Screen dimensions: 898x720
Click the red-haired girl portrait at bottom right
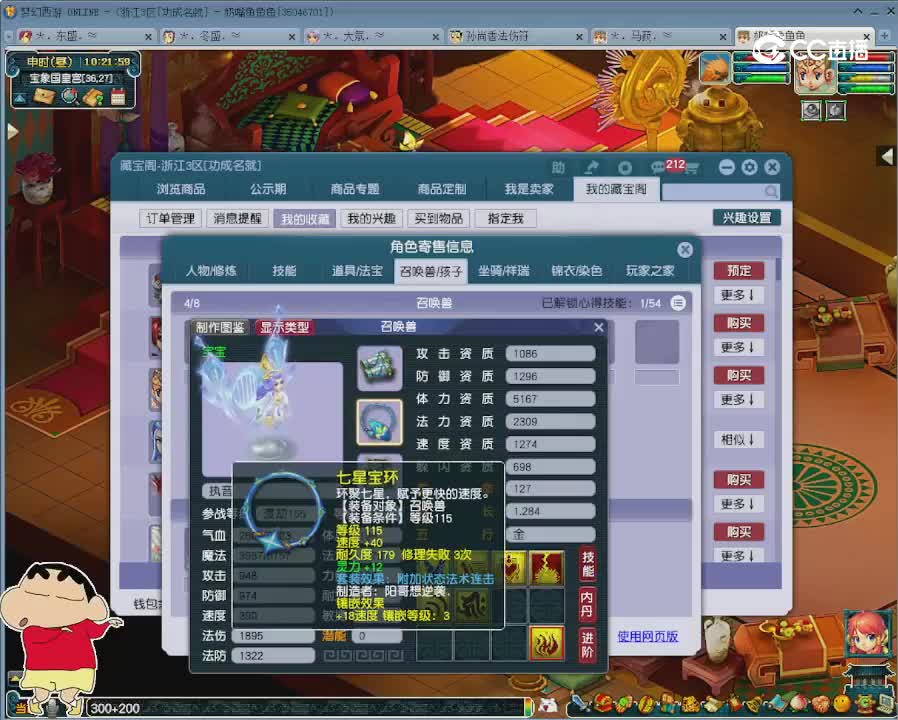click(x=868, y=634)
